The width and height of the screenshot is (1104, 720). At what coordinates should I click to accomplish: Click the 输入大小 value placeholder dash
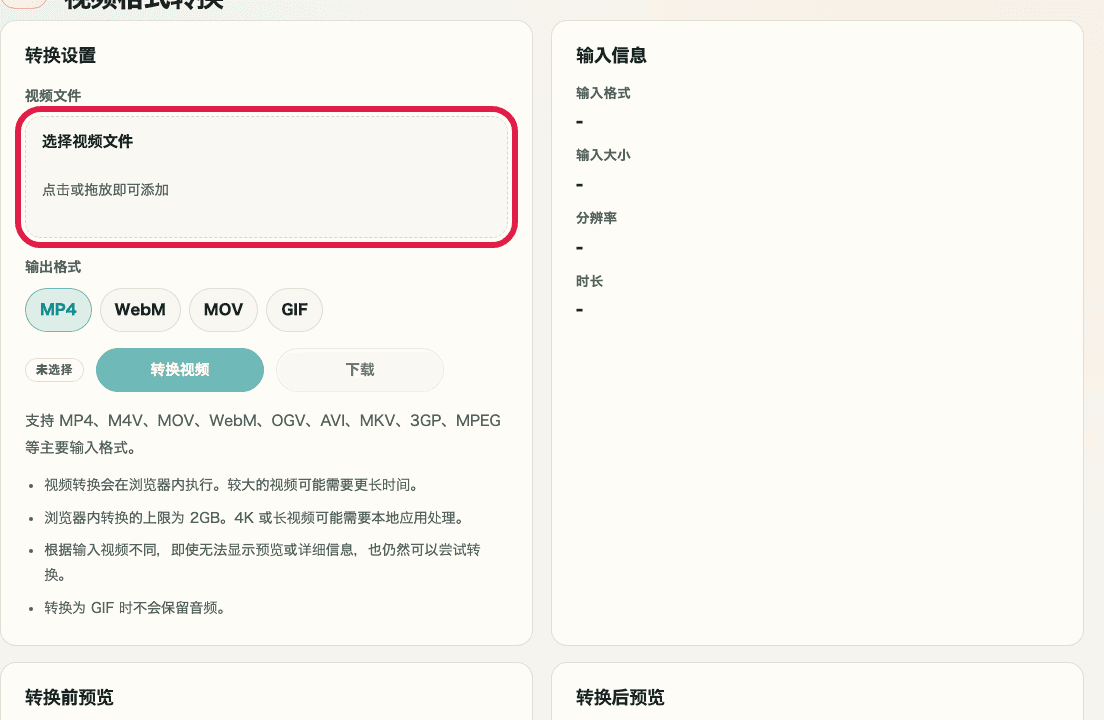[x=578, y=184]
